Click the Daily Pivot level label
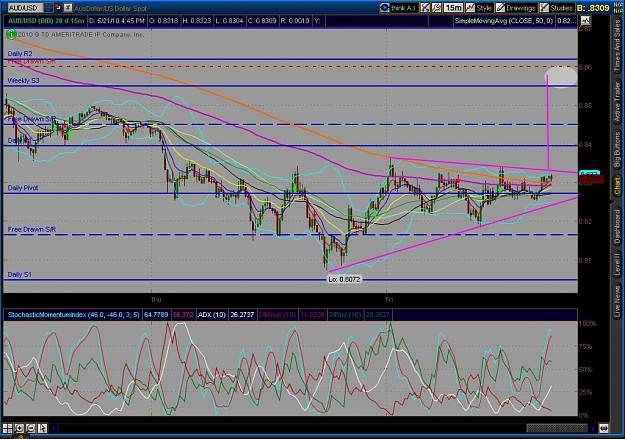Screen dimensions: 625x439 pyautogui.click(x=23, y=188)
